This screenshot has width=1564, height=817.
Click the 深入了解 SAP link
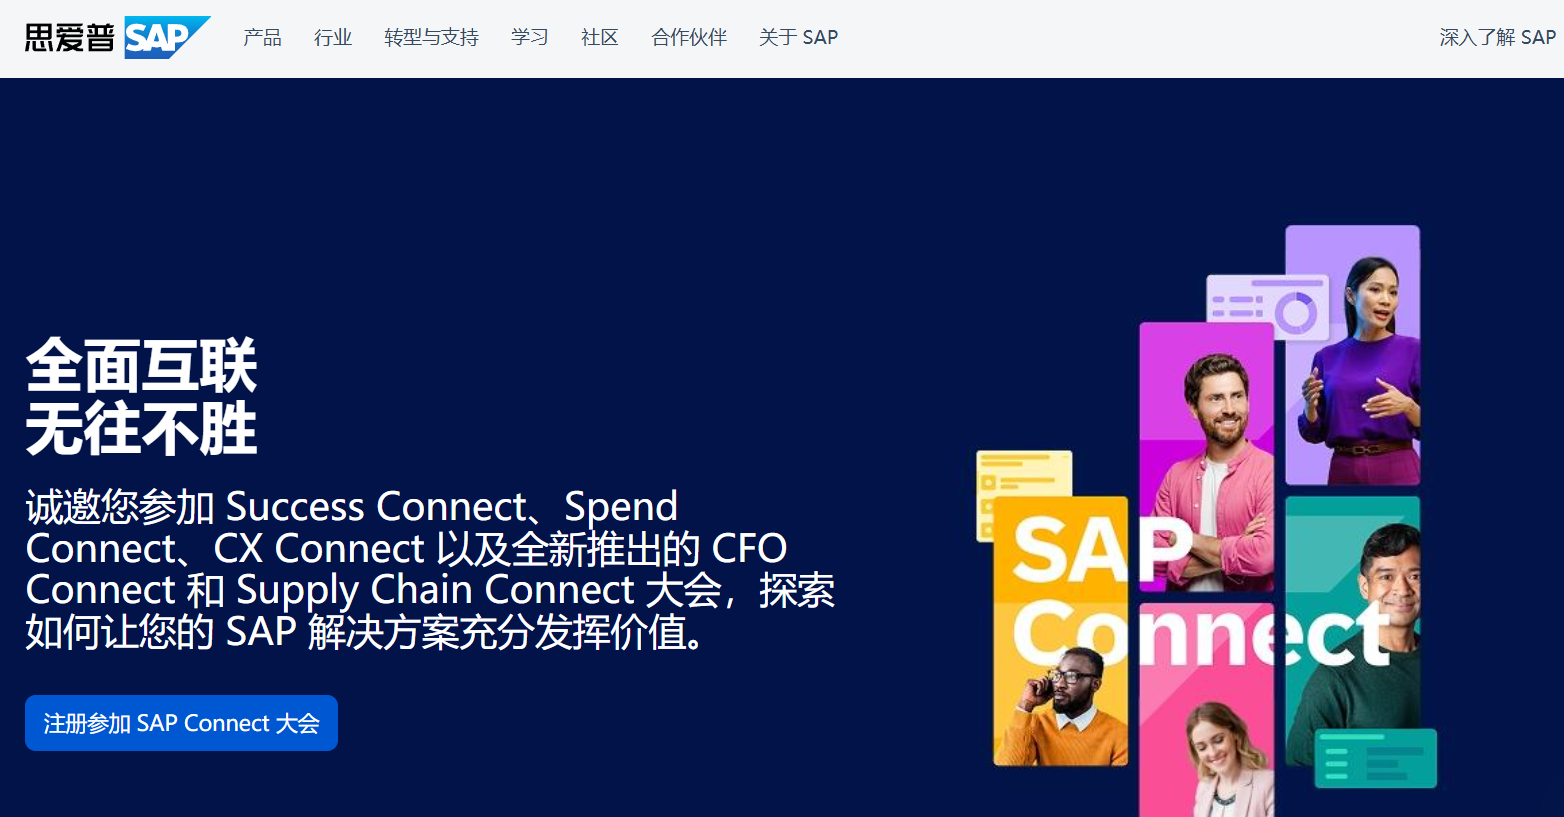[x=1498, y=38]
